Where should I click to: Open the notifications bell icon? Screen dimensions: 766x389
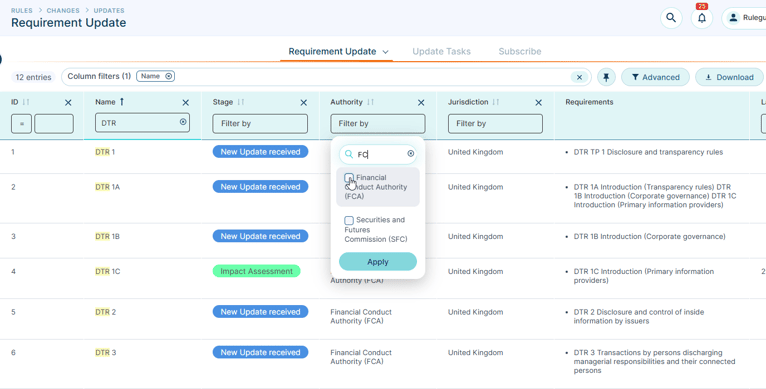pos(702,18)
